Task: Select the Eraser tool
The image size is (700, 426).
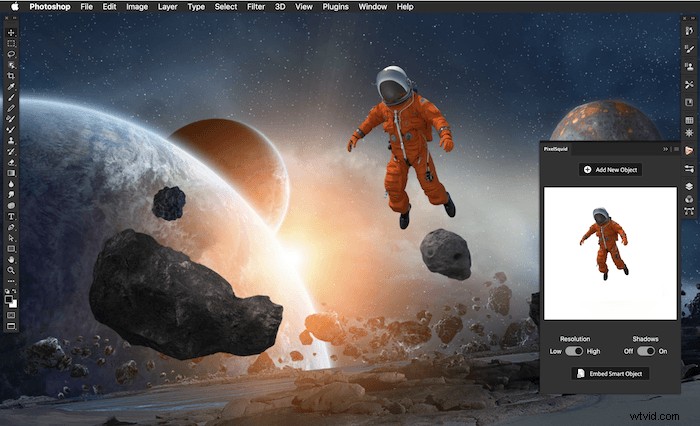Action: [11, 162]
